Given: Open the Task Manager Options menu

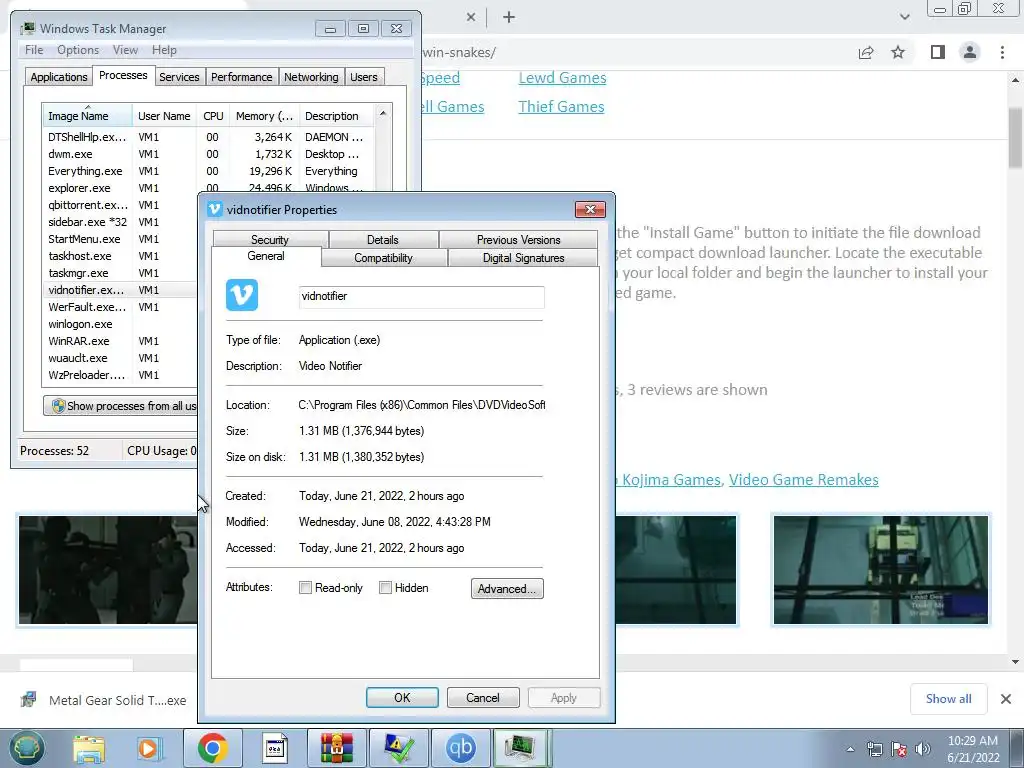Looking at the screenshot, I should [x=78, y=50].
